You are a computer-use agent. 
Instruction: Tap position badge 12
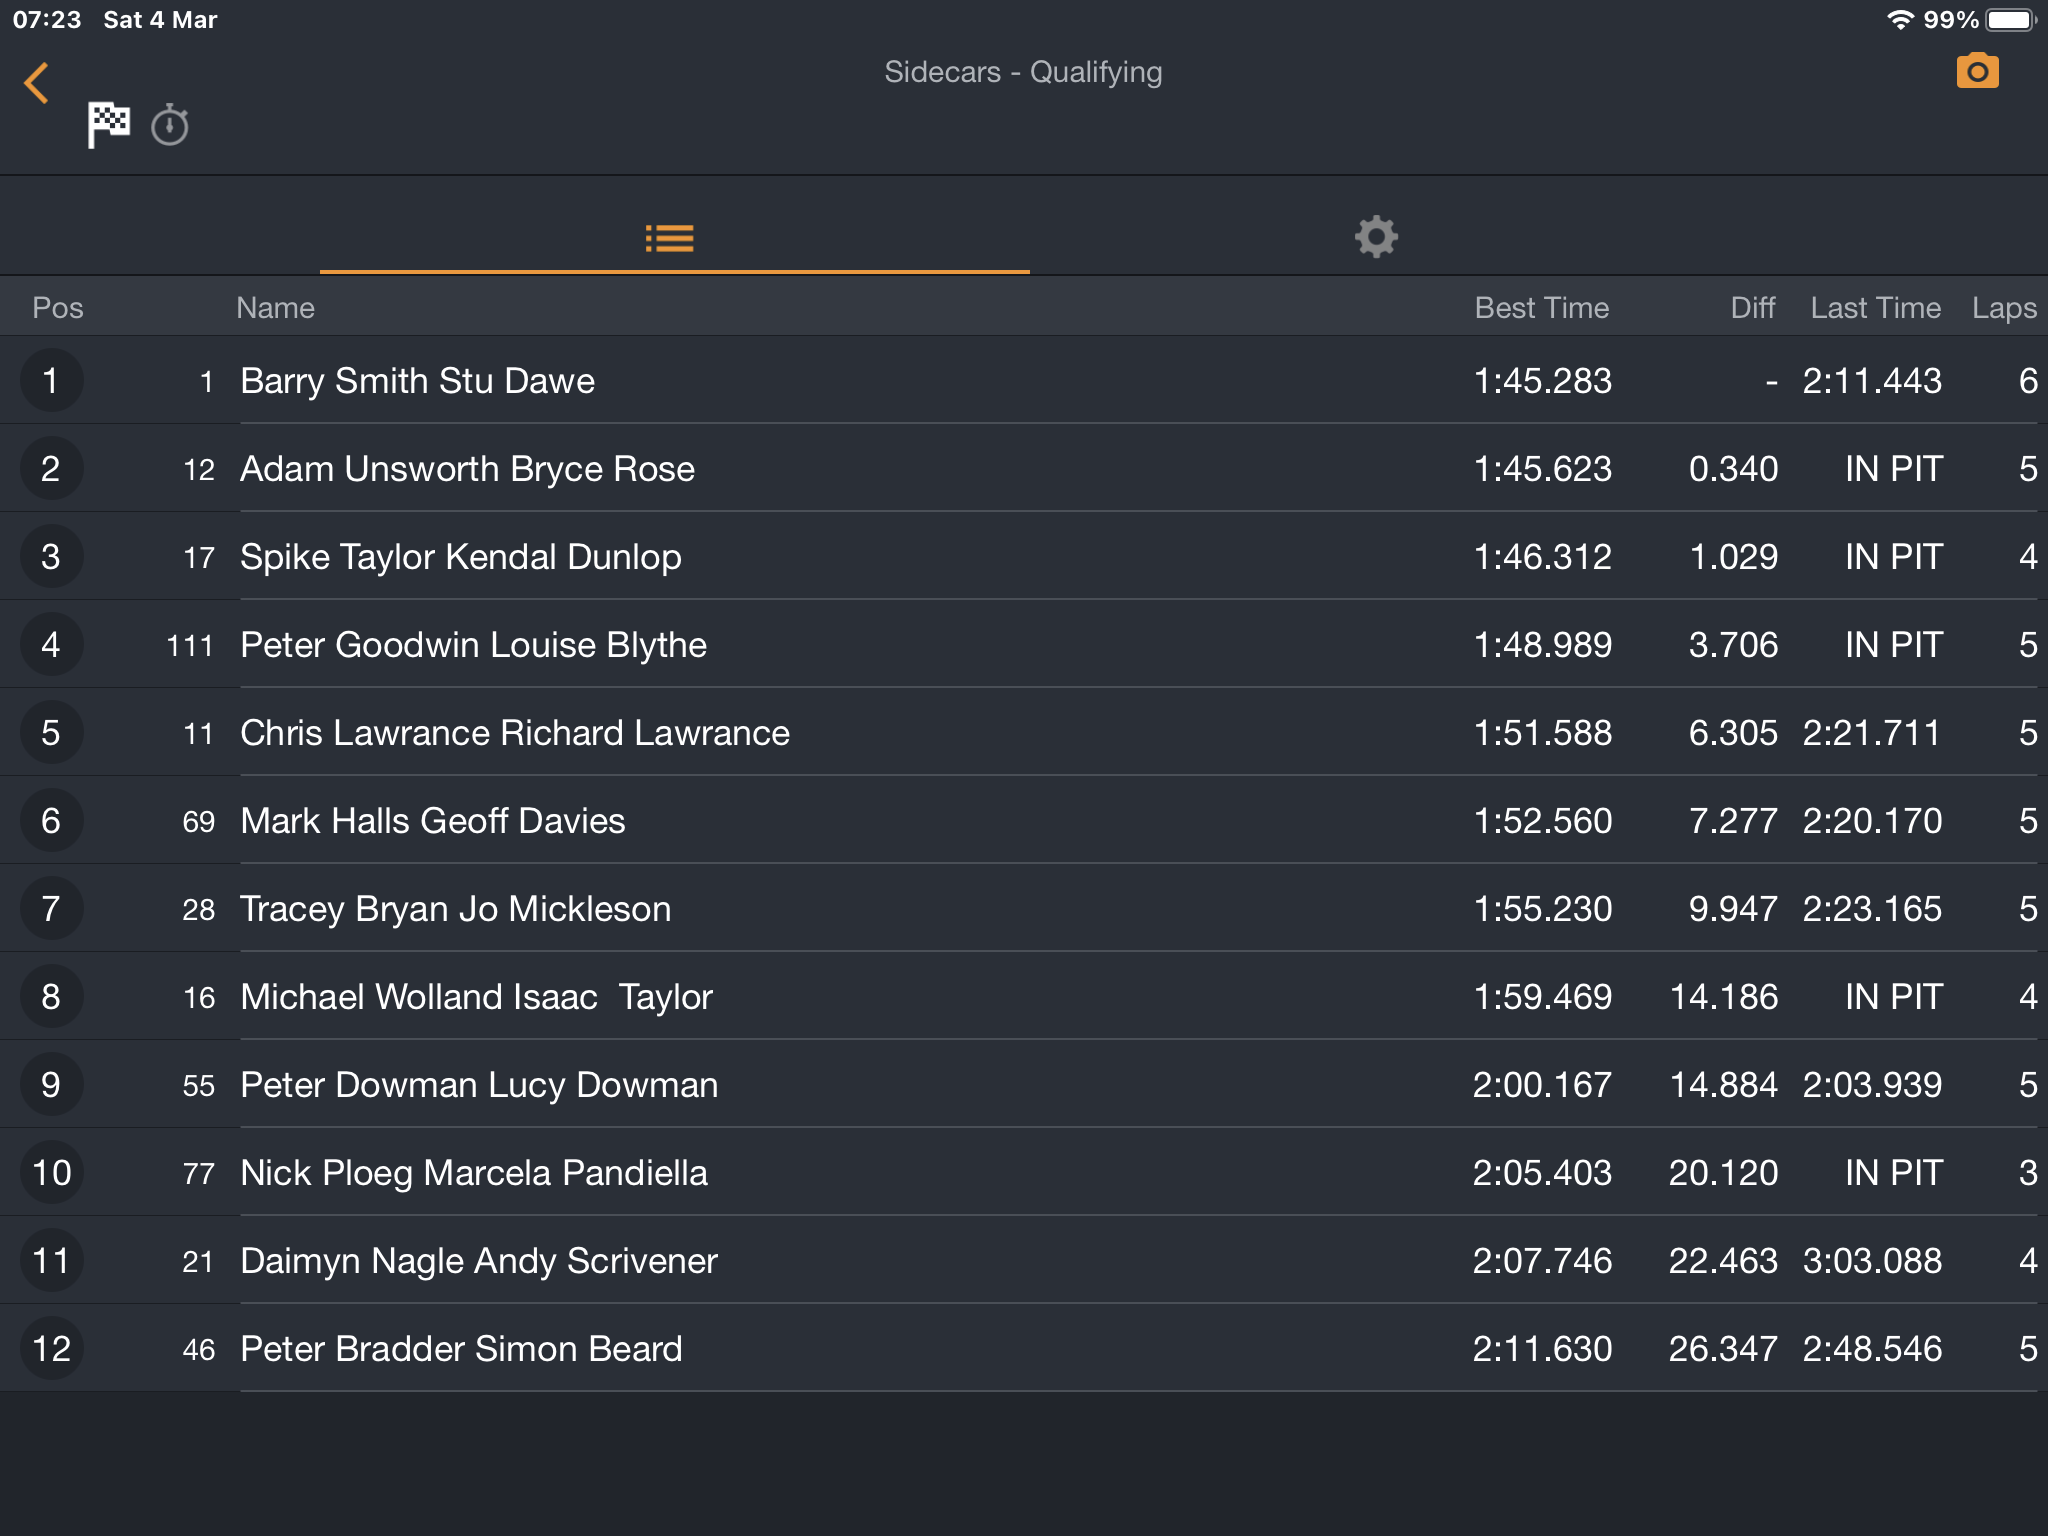point(51,1349)
